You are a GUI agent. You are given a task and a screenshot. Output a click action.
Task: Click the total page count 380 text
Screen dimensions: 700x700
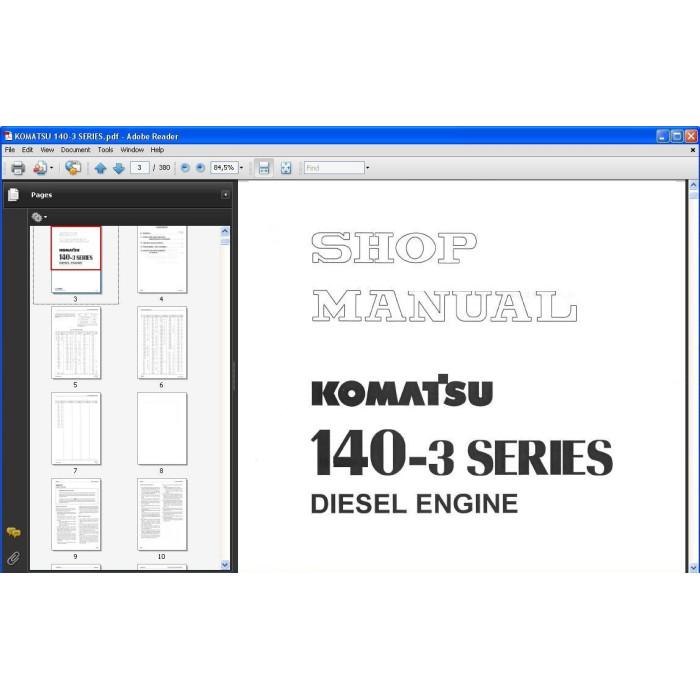pyautogui.click(x=164, y=168)
